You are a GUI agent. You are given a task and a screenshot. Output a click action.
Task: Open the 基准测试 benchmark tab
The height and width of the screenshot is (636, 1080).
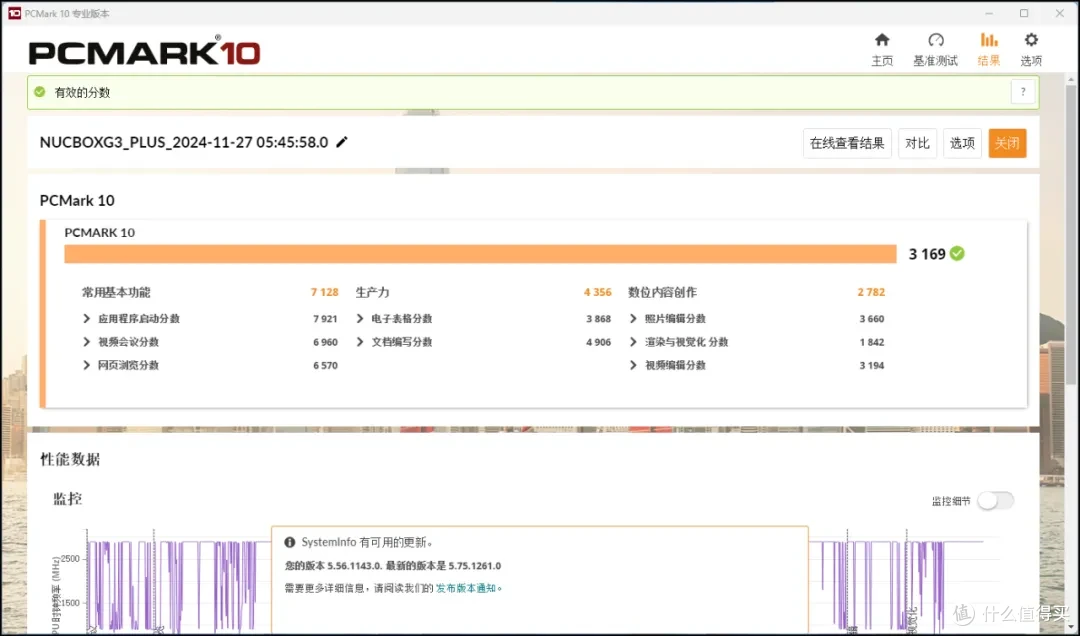click(935, 50)
